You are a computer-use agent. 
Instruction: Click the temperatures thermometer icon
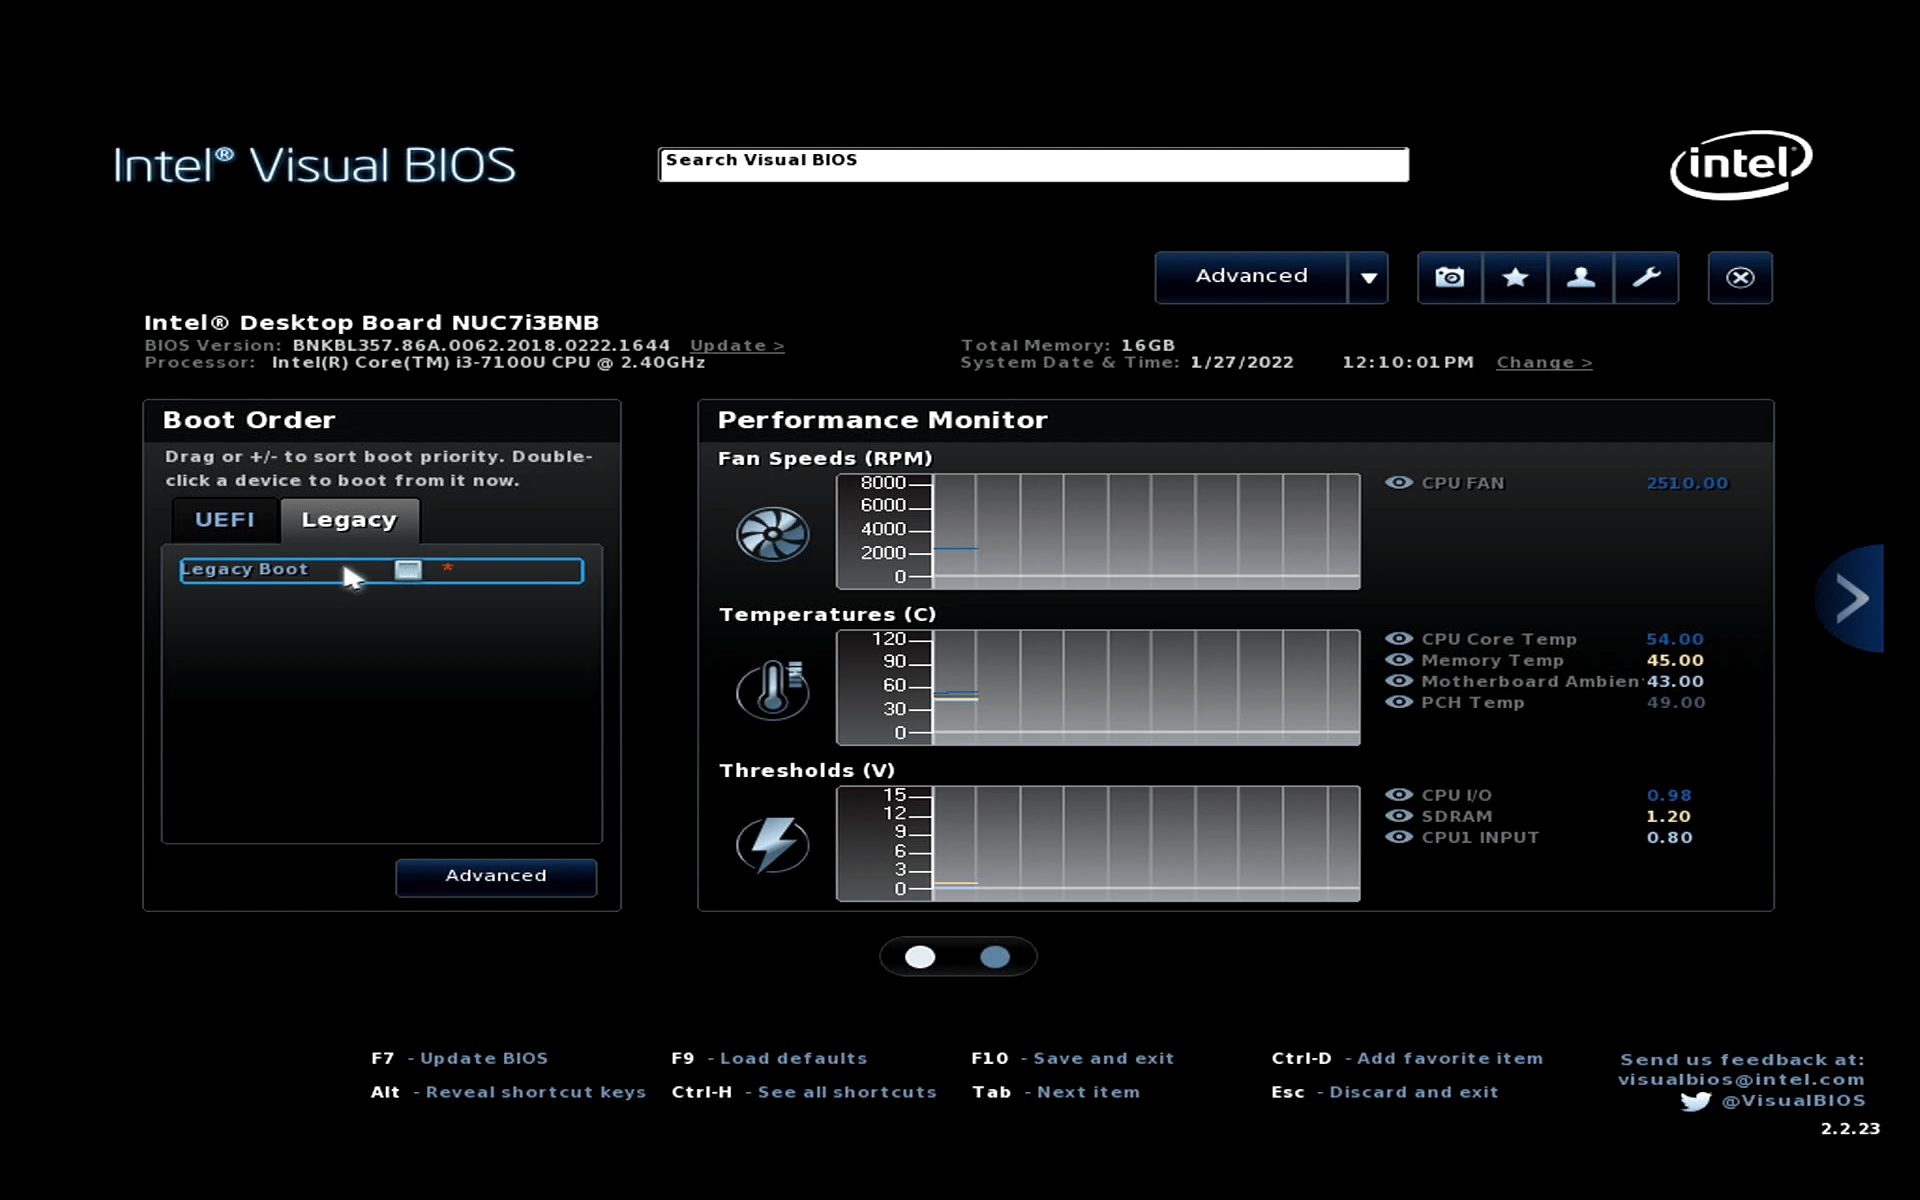(x=772, y=690)
